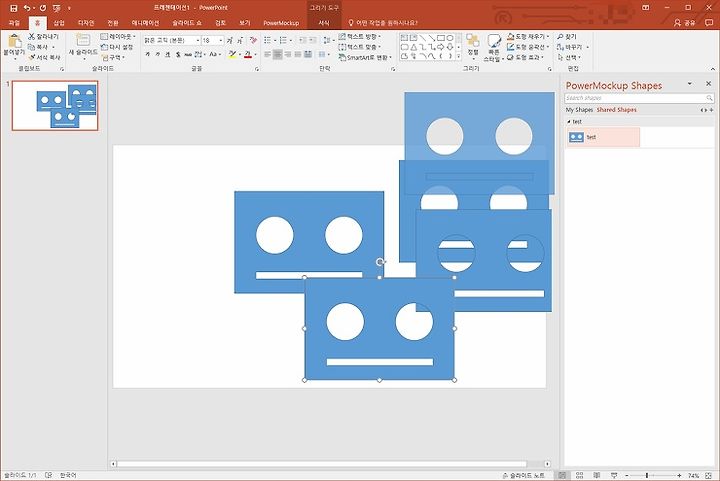Click the Redo icon in title bar

(x=43, y=8)
